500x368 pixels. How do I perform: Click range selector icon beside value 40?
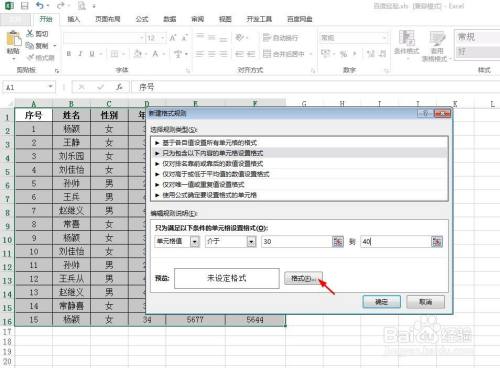(x=437, y=241)
